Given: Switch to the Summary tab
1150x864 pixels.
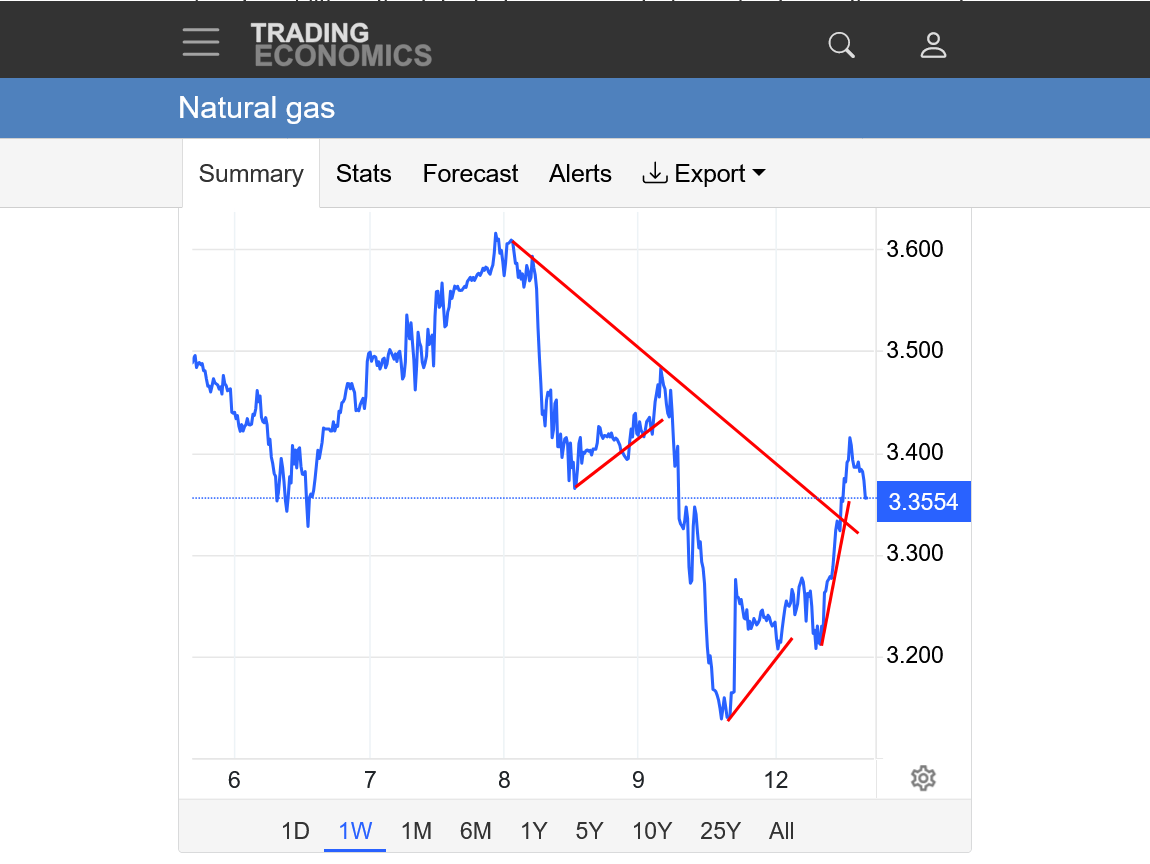Looking at the screenshot, I should point(251,174).
